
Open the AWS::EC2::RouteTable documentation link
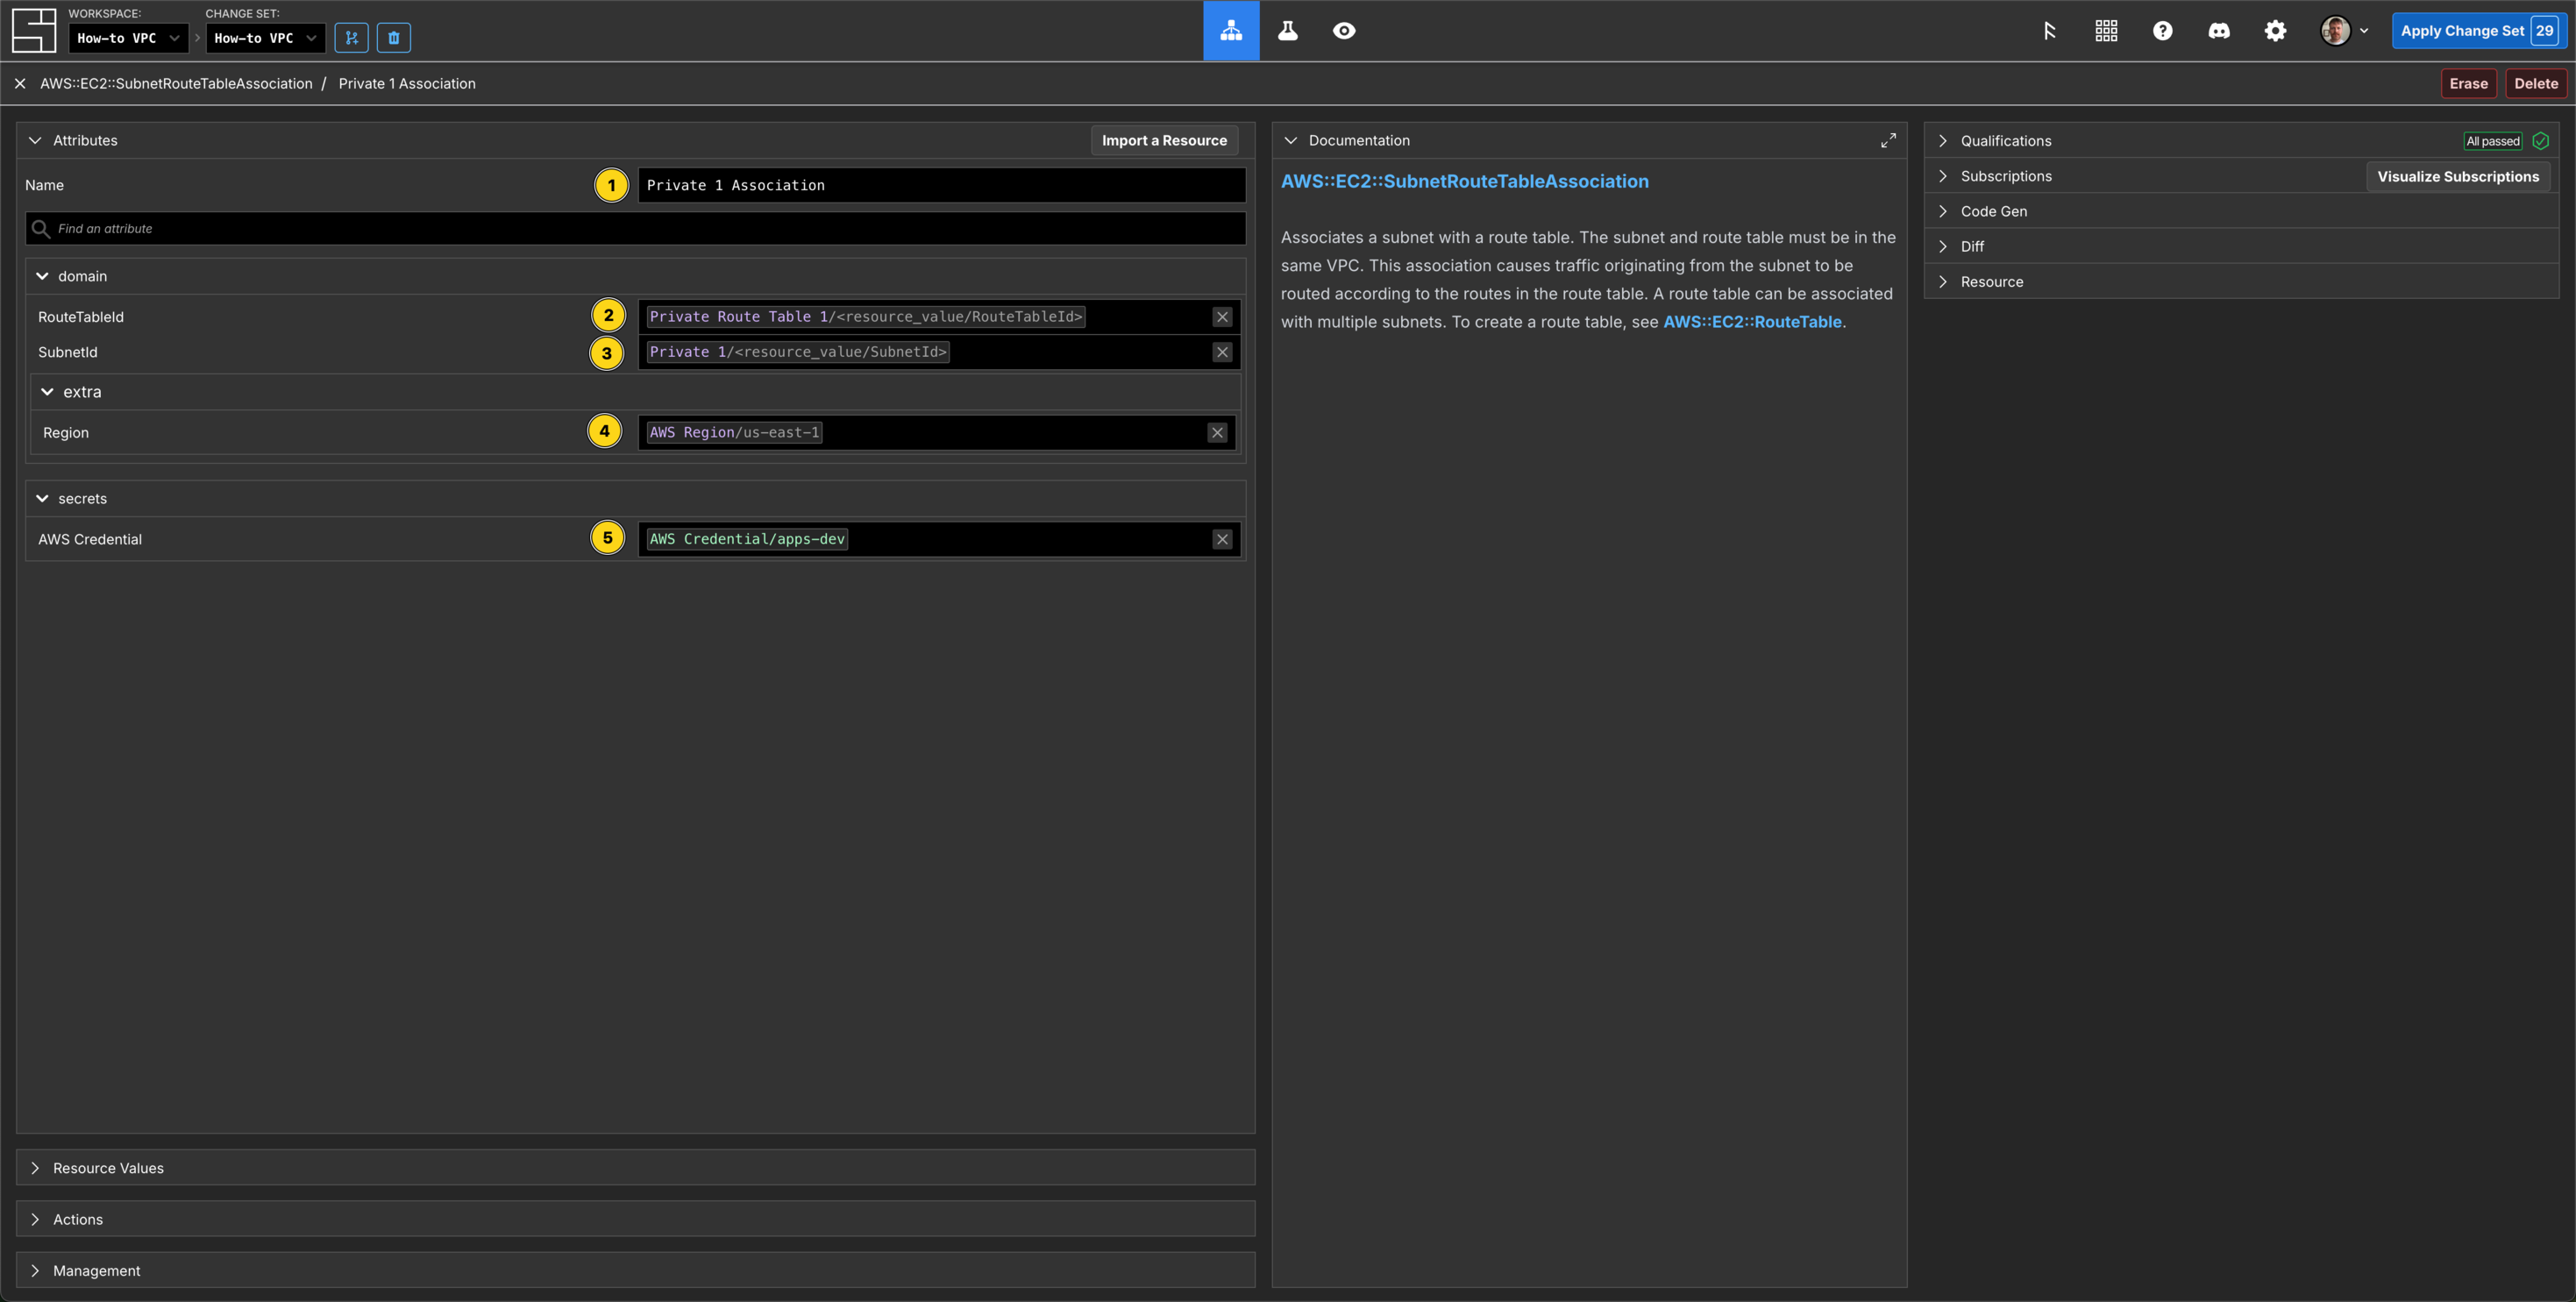coord(1752,322)
